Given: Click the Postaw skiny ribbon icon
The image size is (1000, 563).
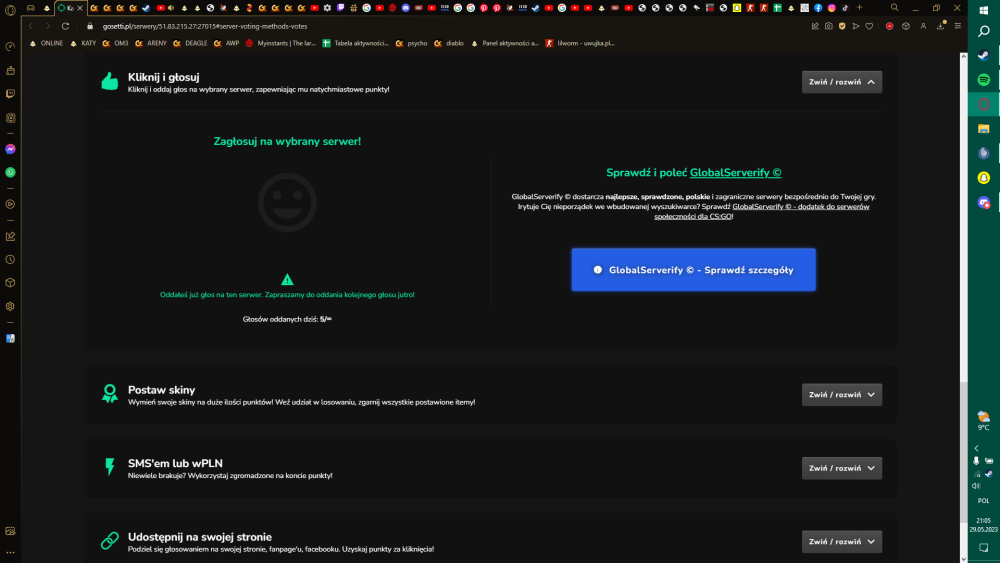Looking at the screenshot, I should (110, 393).
